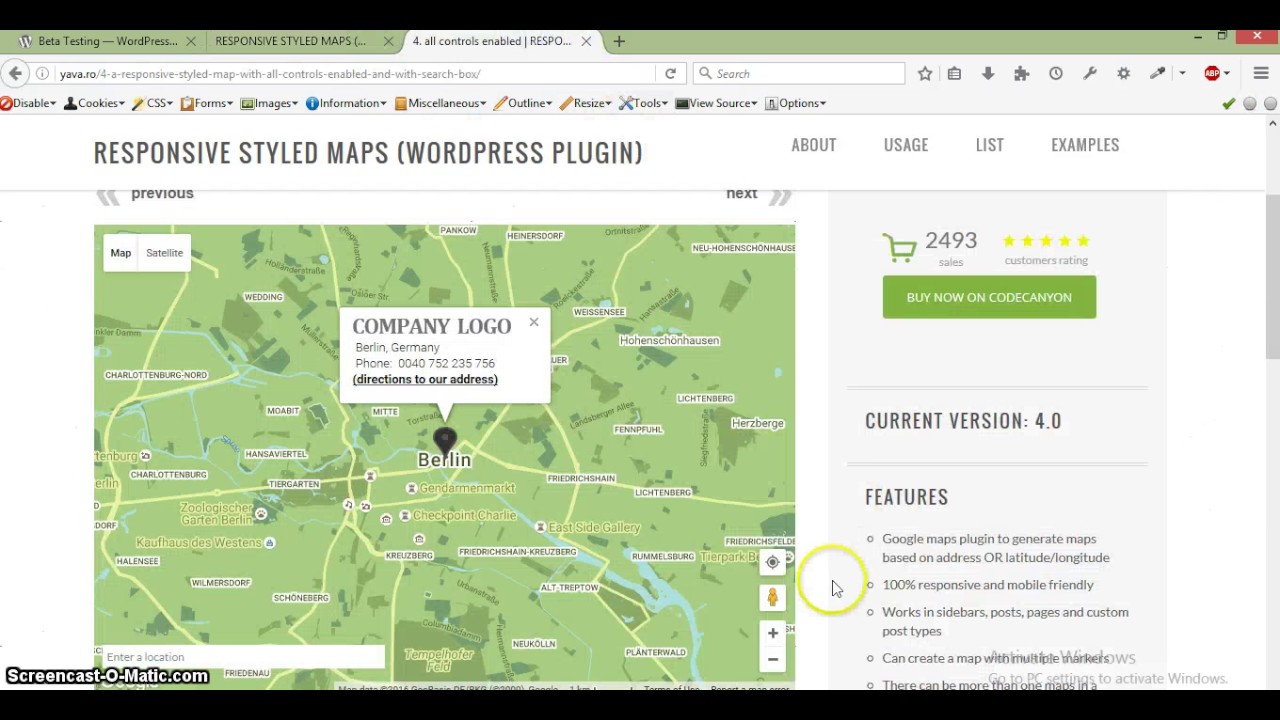Click the wrench developer tools icon
The image size is (1280, 720).
pos(1090,73)
